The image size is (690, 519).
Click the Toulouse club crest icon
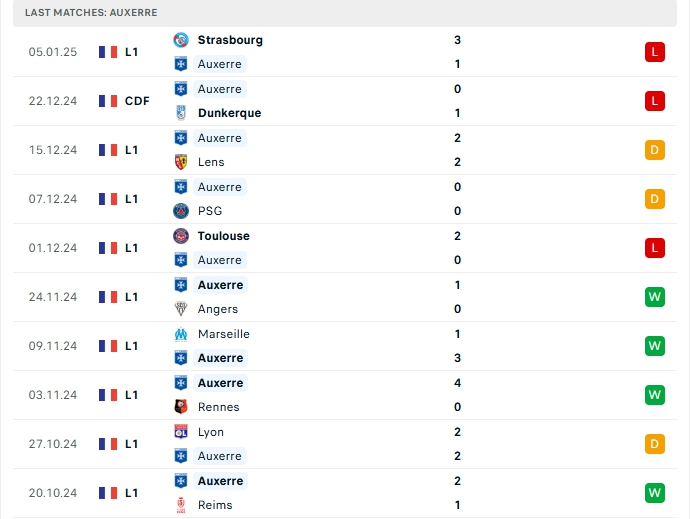point(181,236)
